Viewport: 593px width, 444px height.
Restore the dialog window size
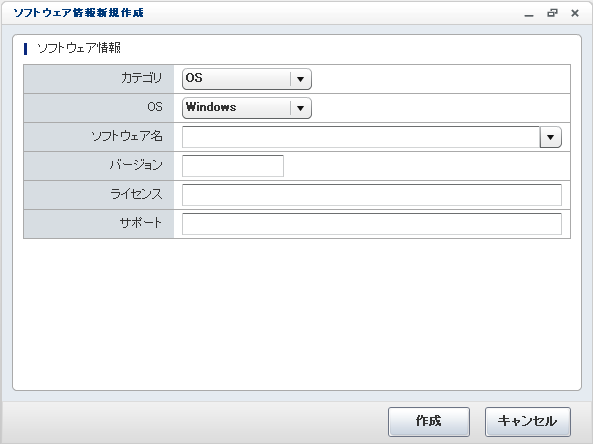552,13
